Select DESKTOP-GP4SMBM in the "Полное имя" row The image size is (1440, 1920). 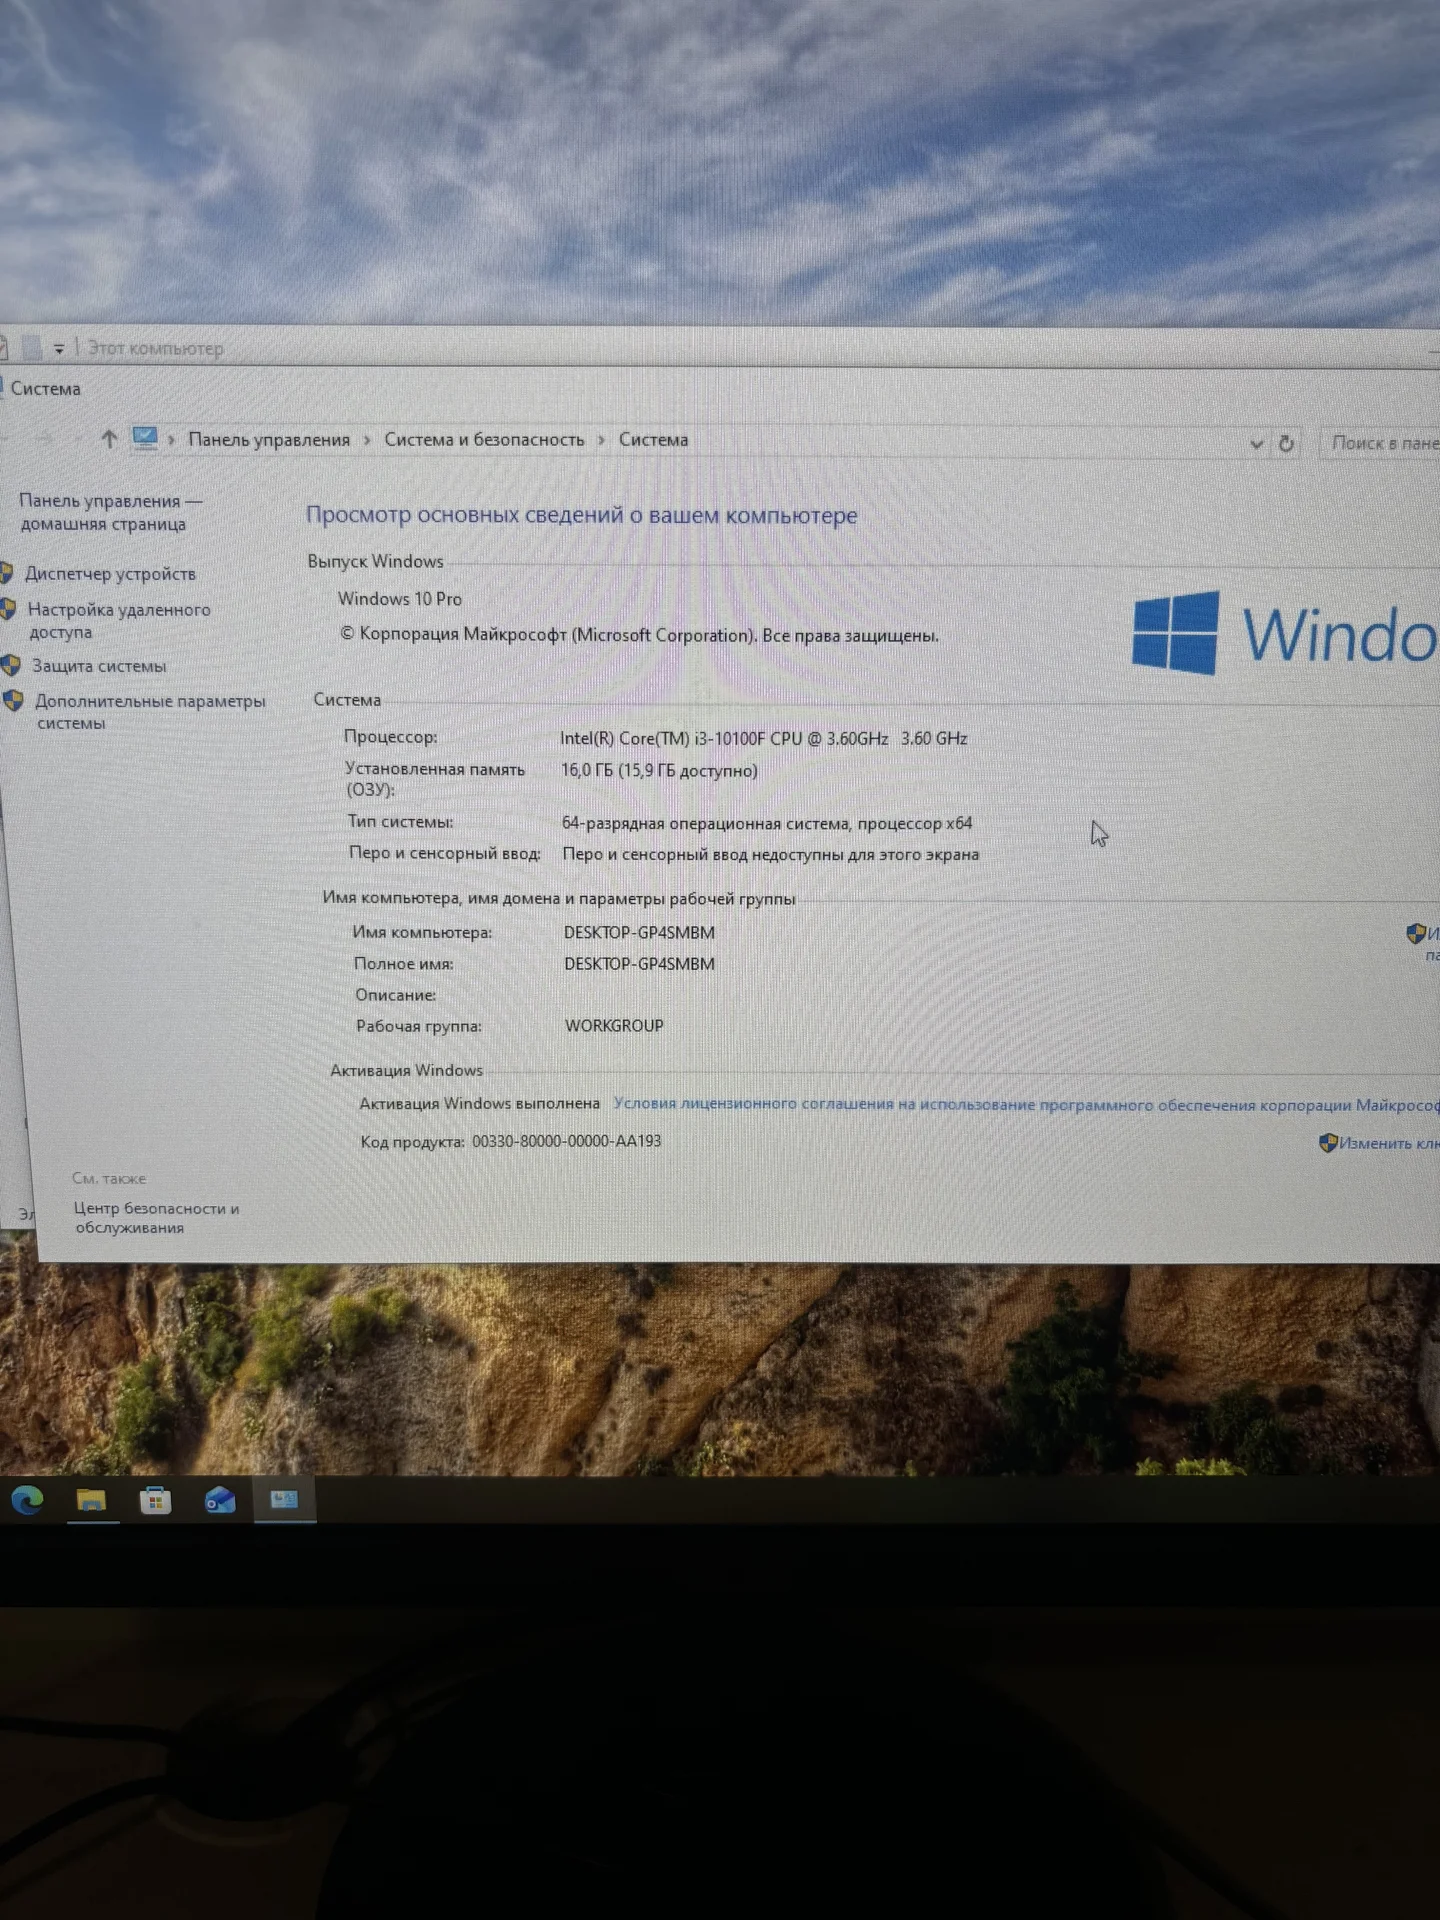[x=639, y=963]
